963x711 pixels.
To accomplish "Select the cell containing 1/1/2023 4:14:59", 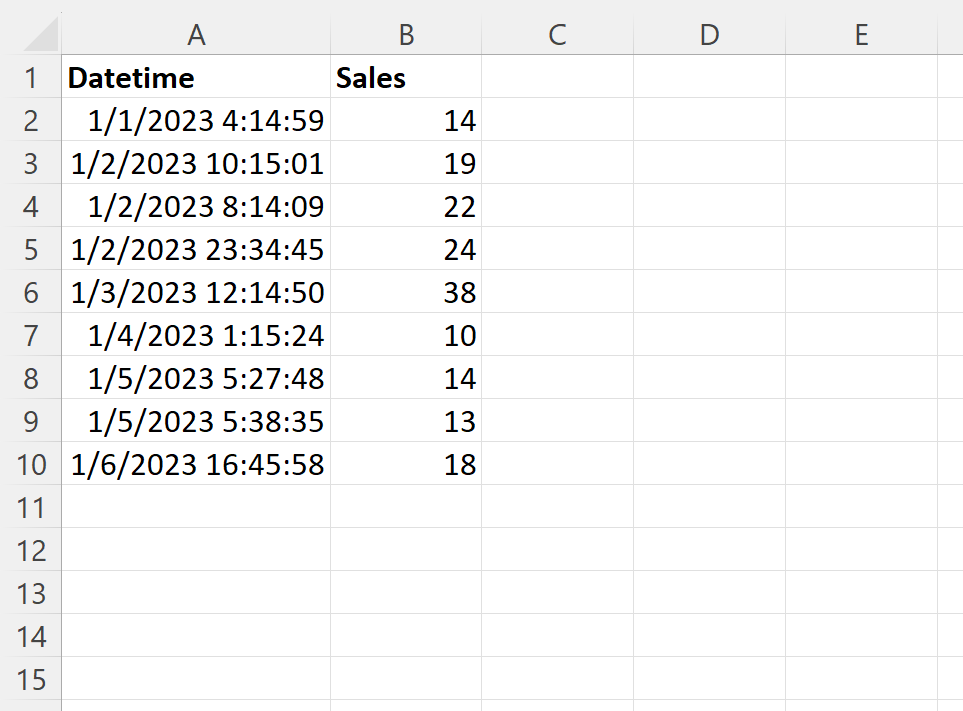I will (196, 120).
